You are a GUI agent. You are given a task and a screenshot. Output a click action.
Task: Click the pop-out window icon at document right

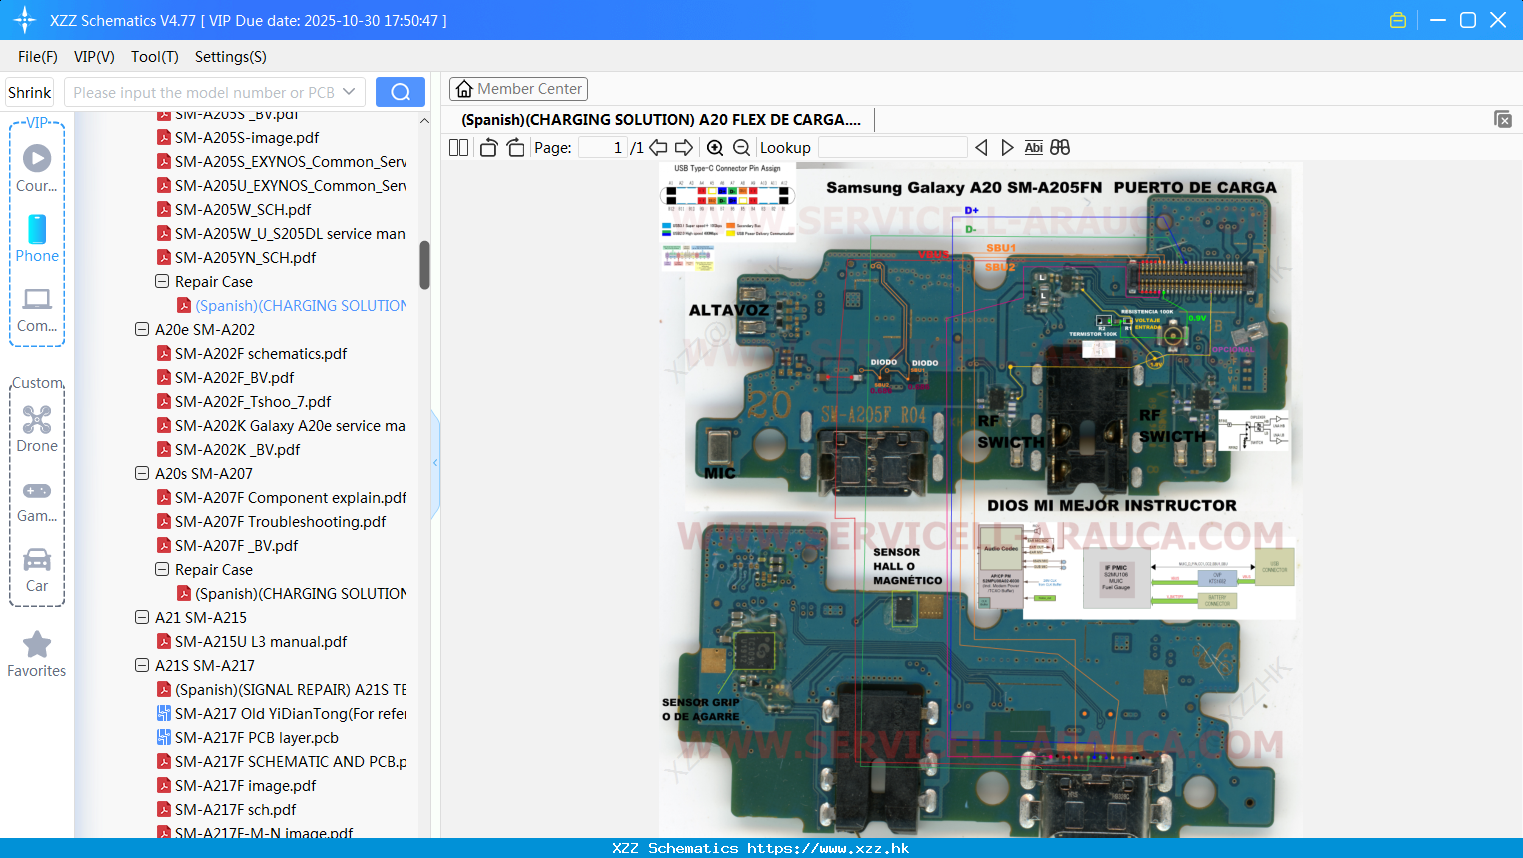coord(1503,119)
